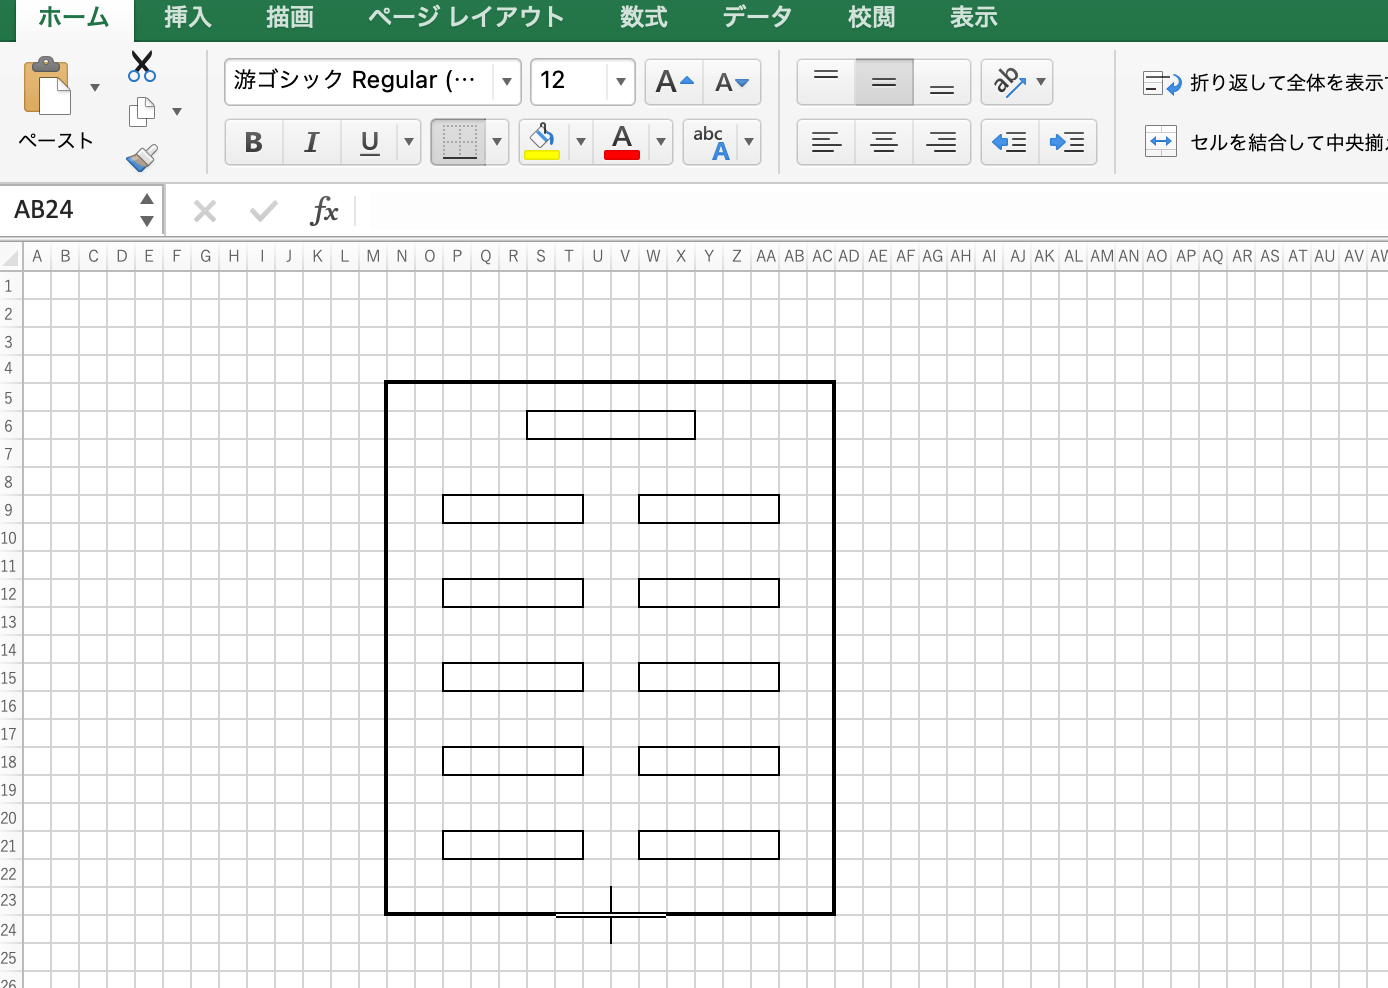Viewport: 1388px width, 988px height.
Task: Open the 数式 tab
Action: click(x=644, y=17)
